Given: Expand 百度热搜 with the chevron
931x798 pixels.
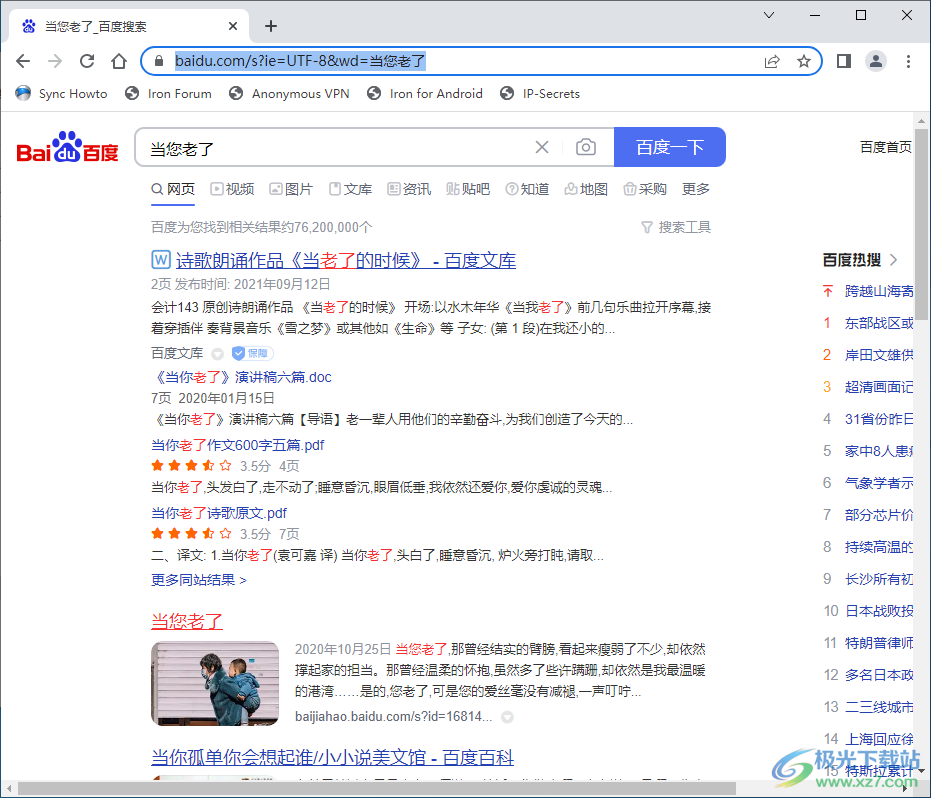Looking at the screenshot, I should [894, 260].
